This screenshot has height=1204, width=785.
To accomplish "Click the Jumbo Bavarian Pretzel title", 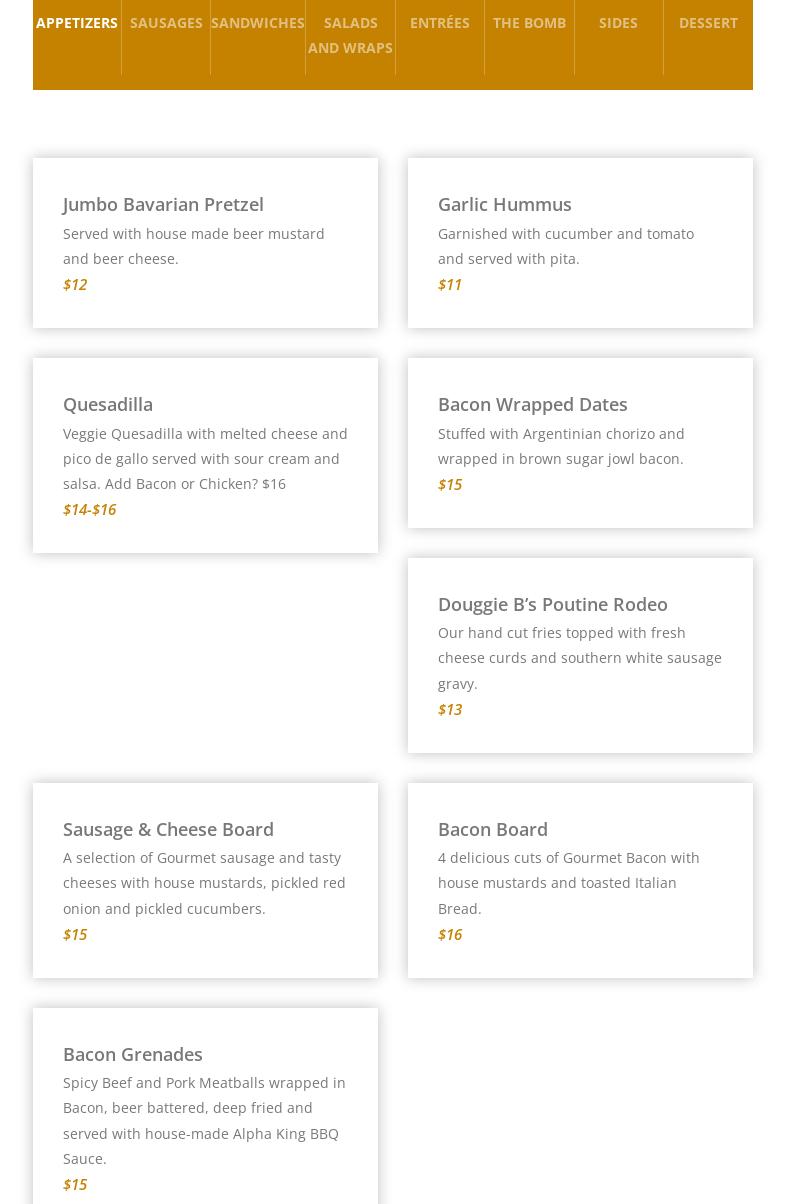I will (x=163, y=204).
